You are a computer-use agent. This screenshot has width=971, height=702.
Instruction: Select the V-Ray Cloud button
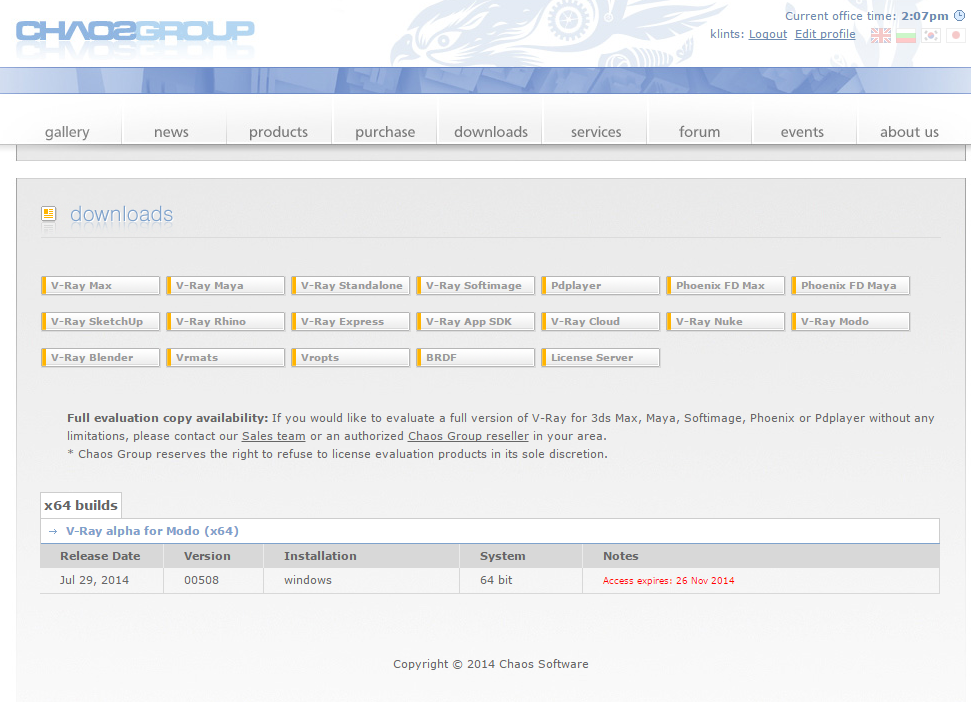point(601,321)
